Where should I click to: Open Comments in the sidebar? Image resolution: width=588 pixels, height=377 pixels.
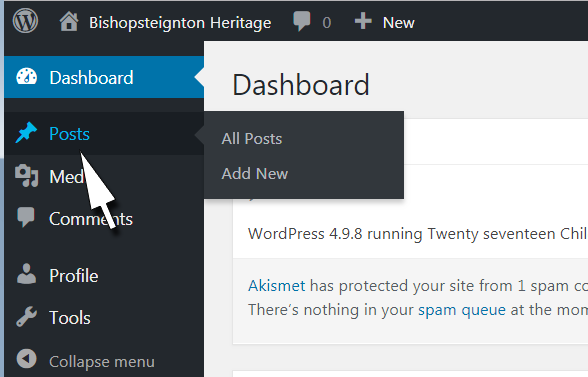(x=91, y=219)
